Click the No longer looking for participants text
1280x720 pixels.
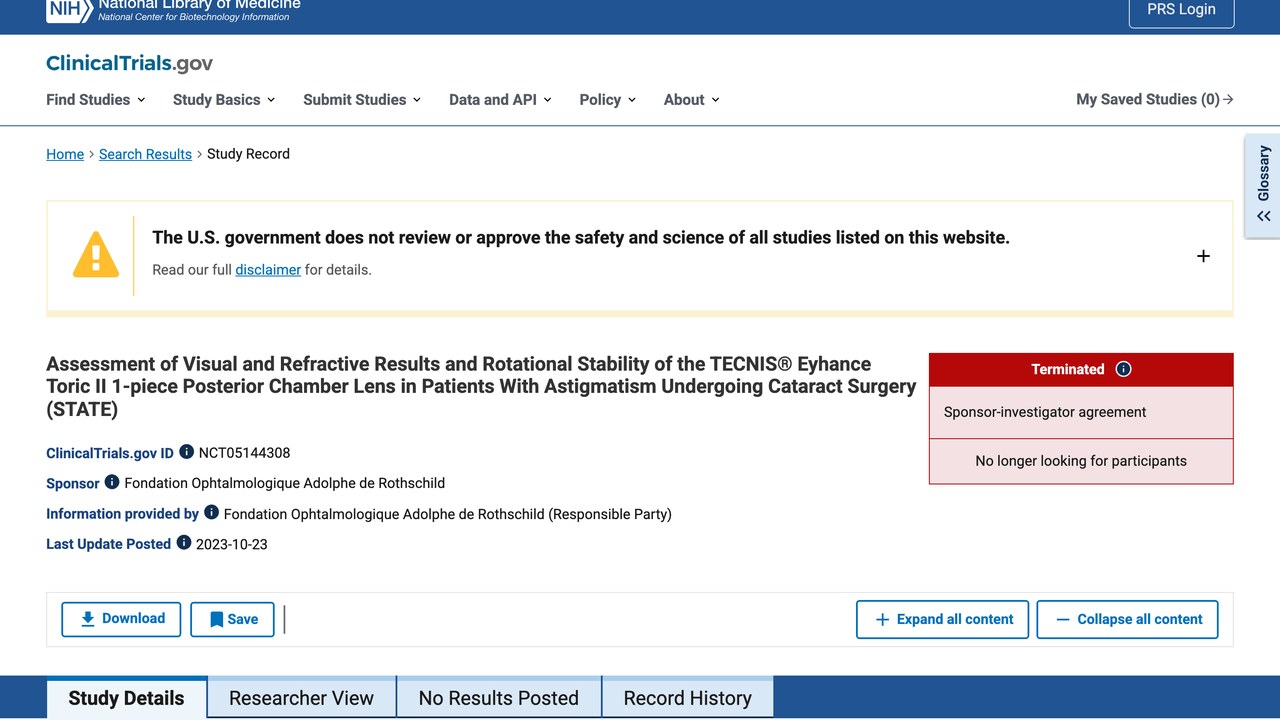click(x=1081, y=461)
